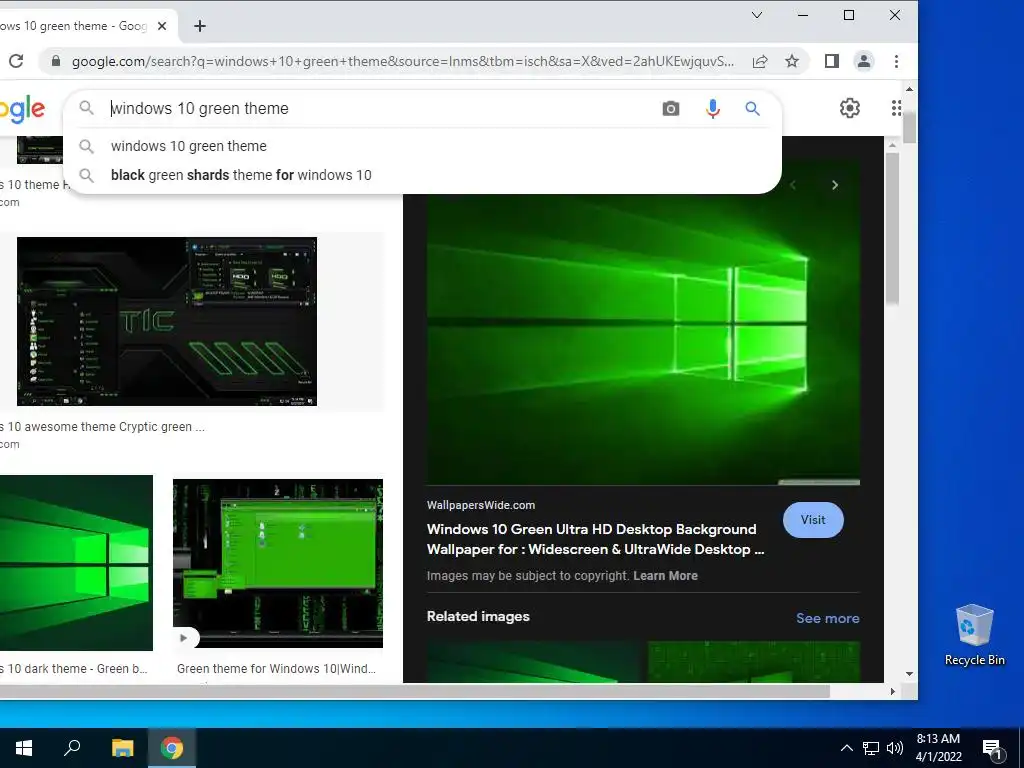Open the Windows Start menu
Screen dimensions: 1024x768
pos(24,748)
